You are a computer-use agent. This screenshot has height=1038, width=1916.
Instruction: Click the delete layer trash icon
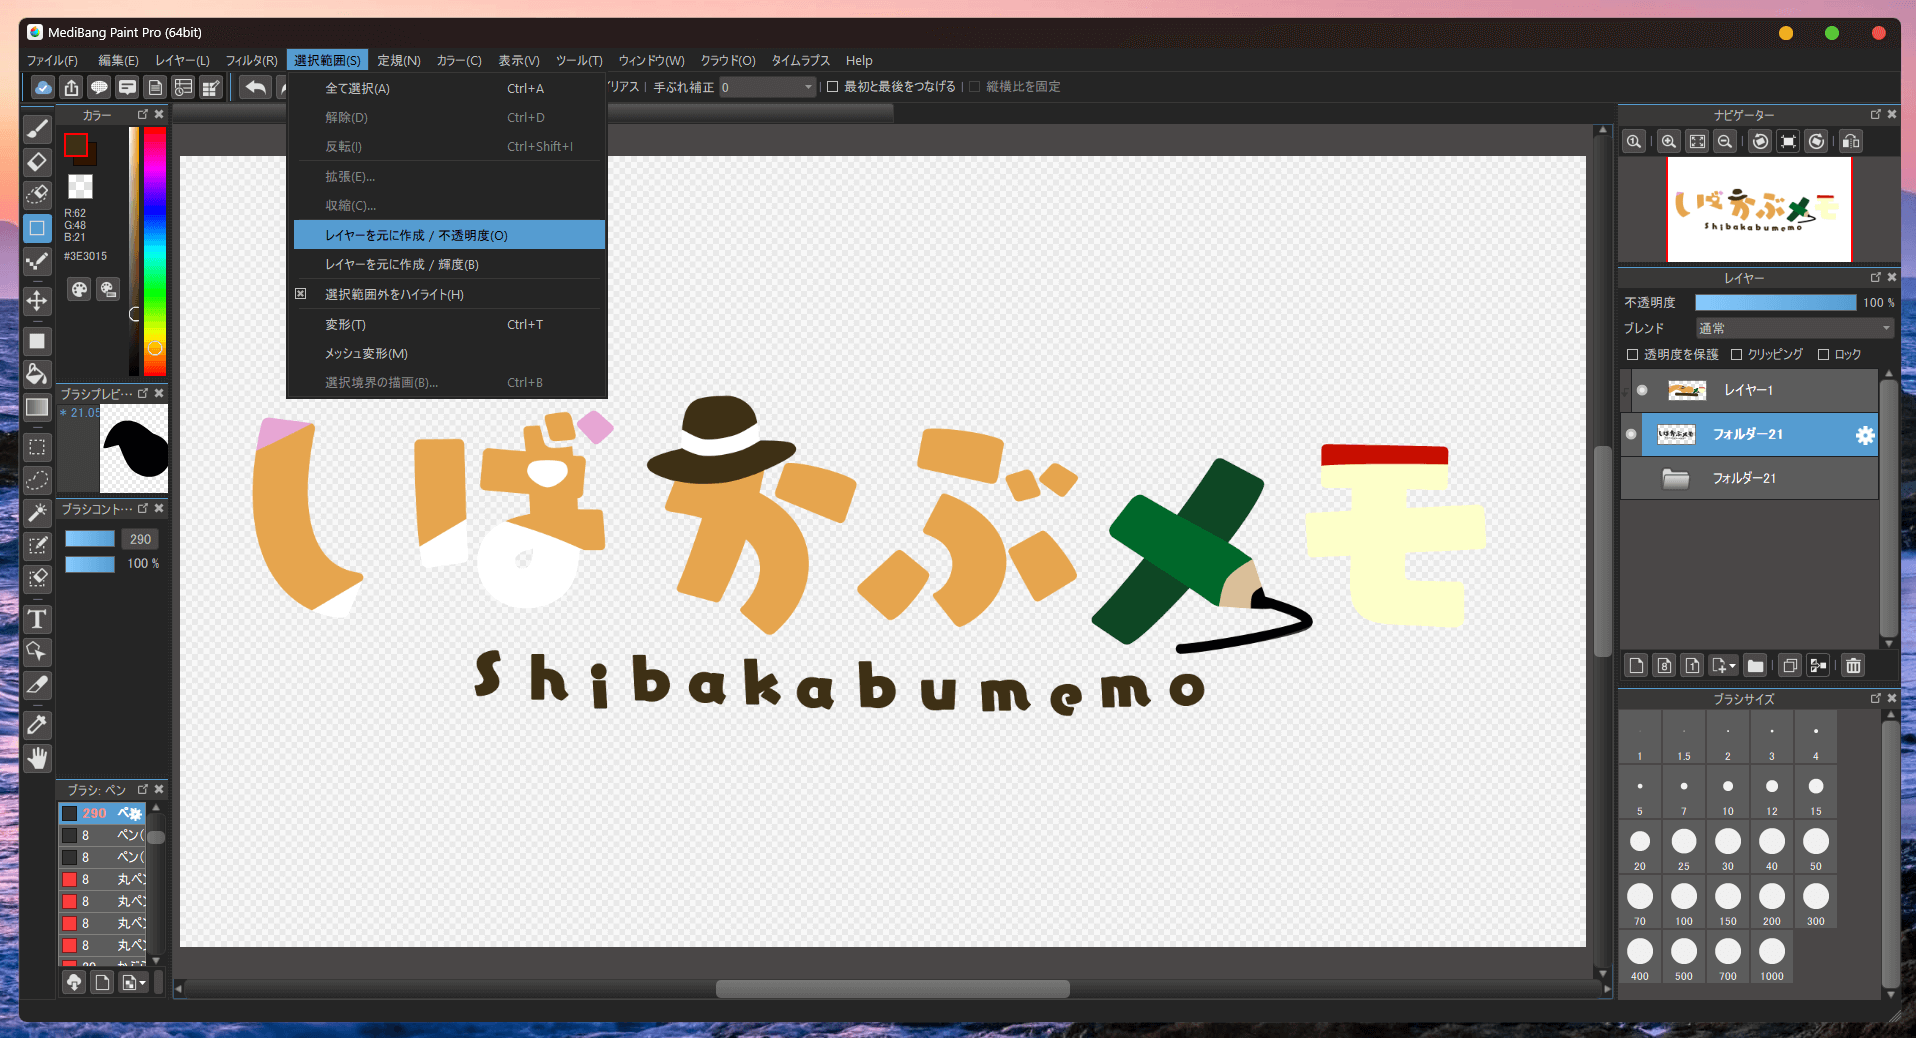(x=1853, y=665)
